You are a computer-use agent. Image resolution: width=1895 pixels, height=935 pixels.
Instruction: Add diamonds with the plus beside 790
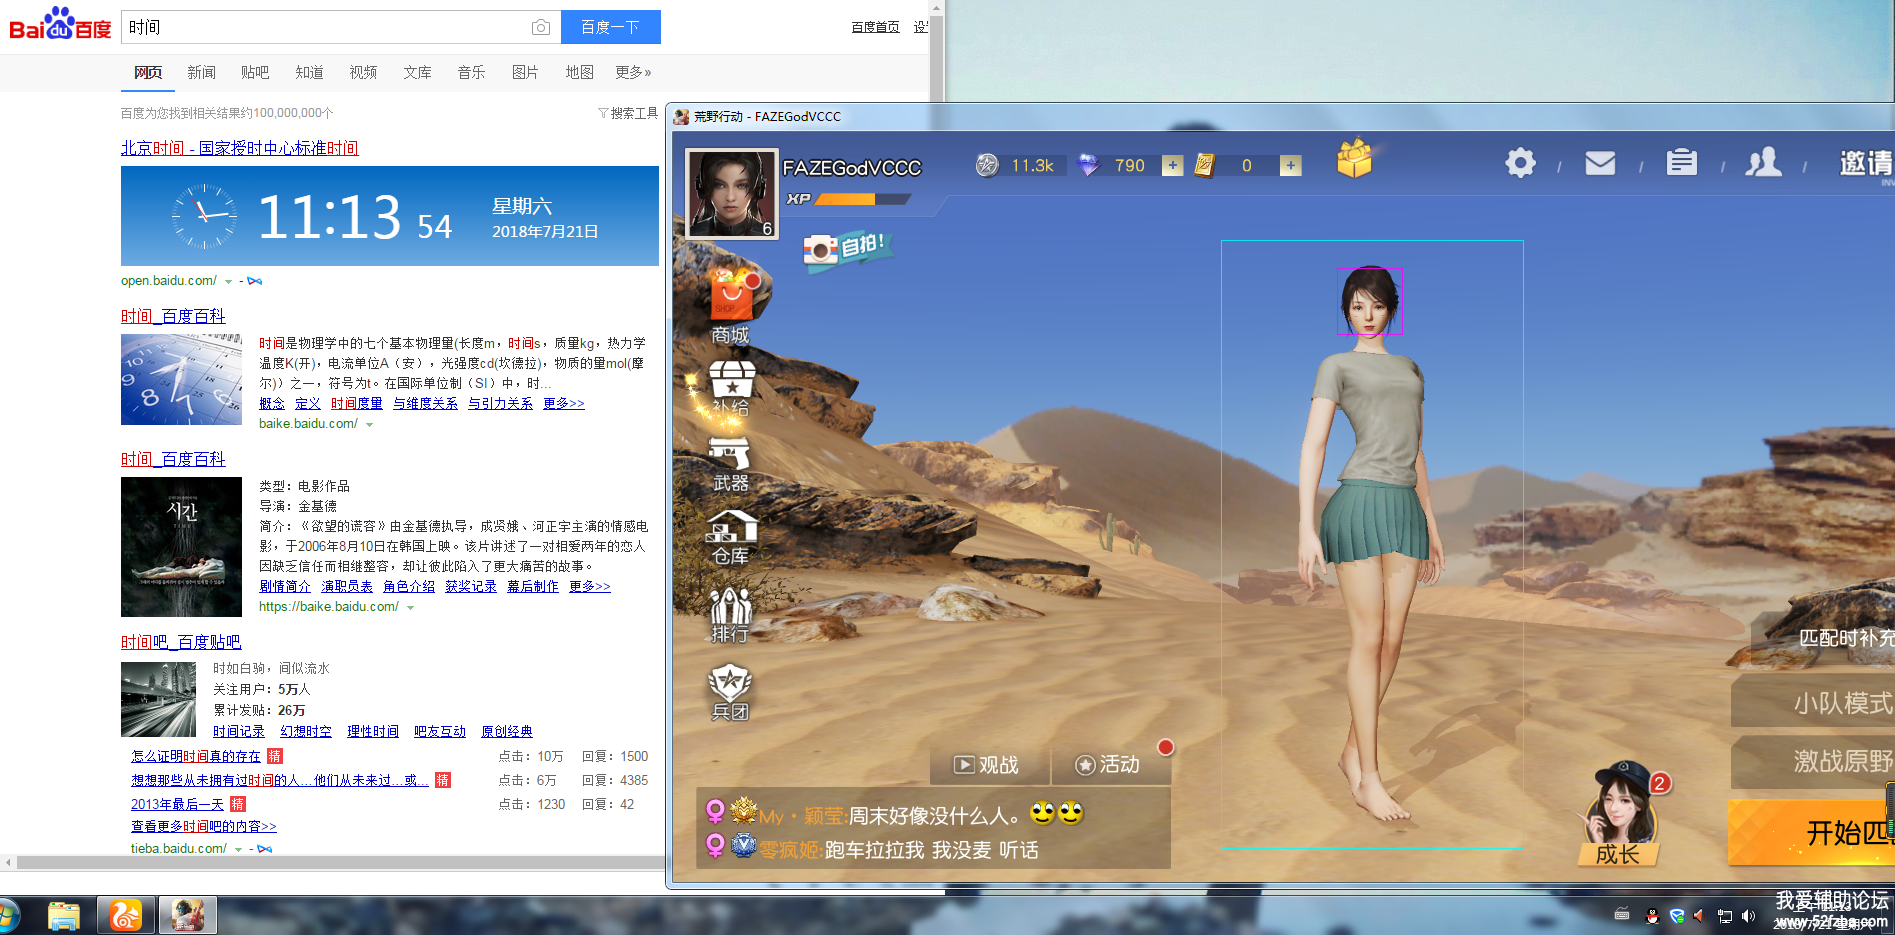pyautogui.click(x=1172, y=165)
